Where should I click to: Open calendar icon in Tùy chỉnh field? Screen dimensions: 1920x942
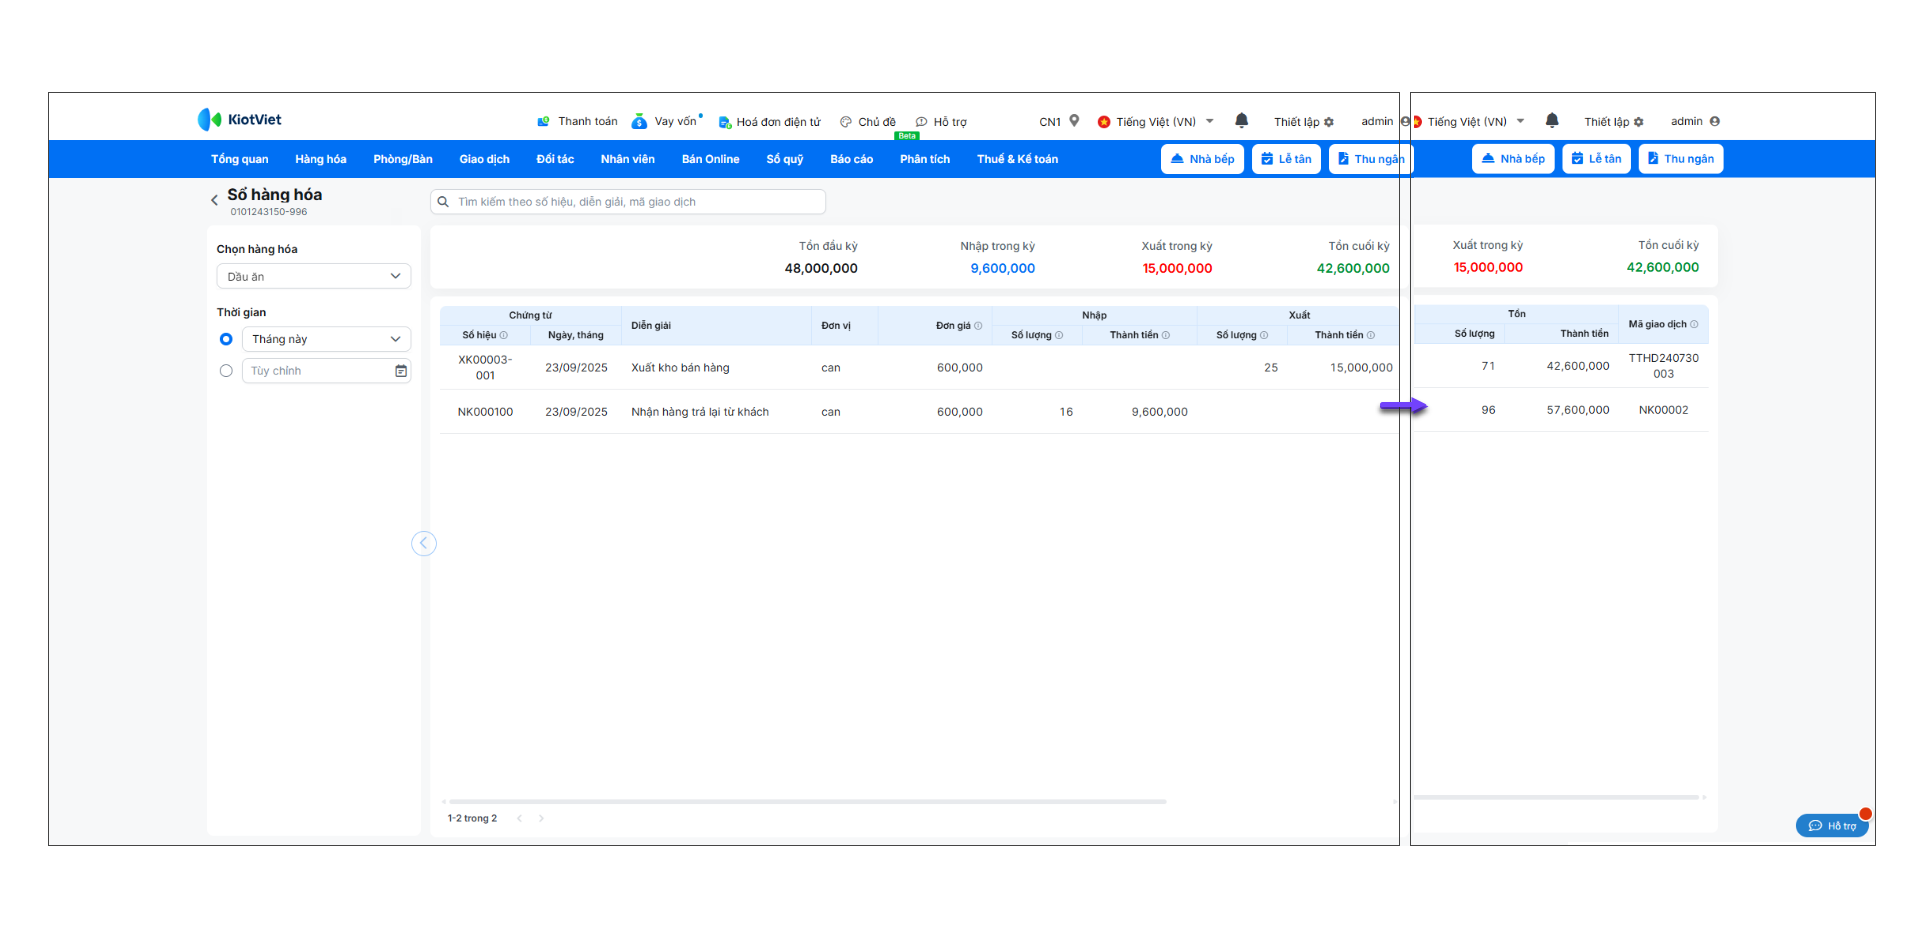pos(401,371)
